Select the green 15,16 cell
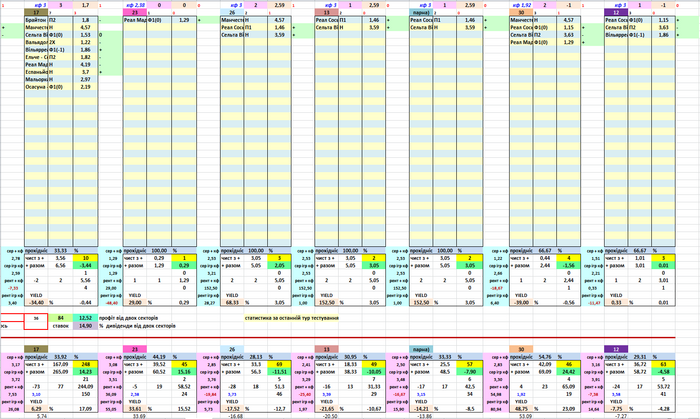This screenshot has height=419, width=700. coord(184,372)
